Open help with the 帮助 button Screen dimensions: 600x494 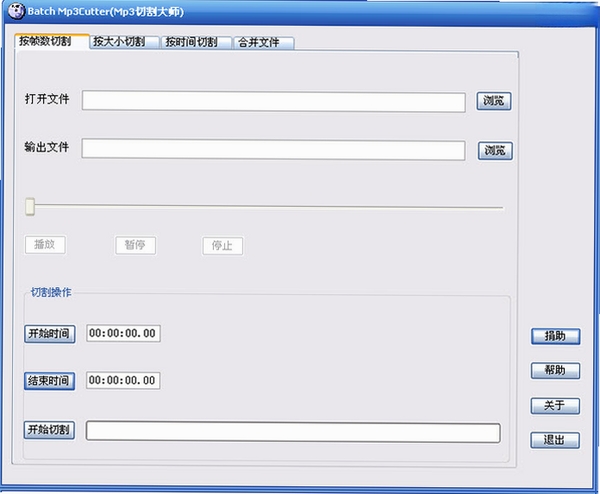(x=555, y=370)
